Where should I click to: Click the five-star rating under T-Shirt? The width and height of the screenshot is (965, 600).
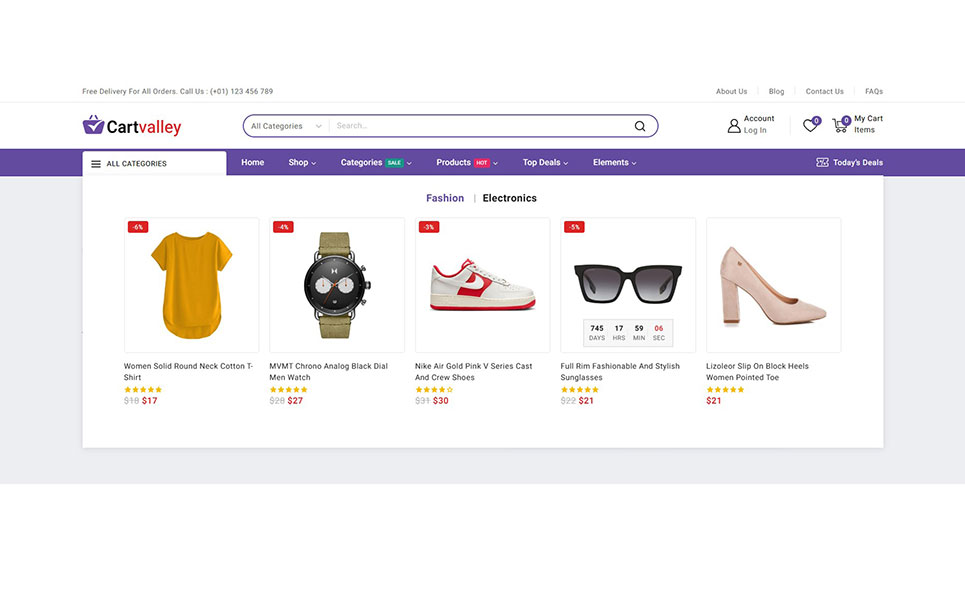142,390
